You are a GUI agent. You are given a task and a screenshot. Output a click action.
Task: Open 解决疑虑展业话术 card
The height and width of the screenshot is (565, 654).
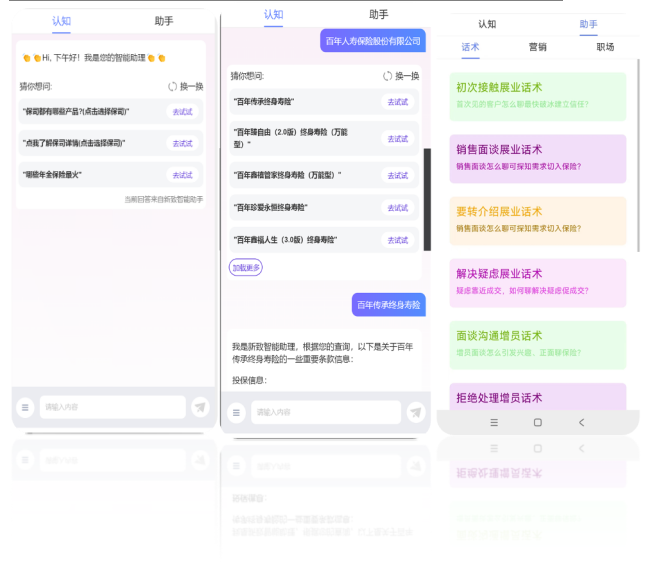[x=538, y=283]
